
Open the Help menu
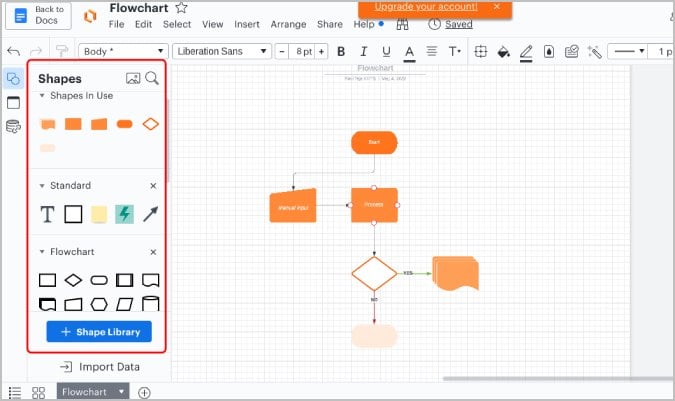point(364,25)
